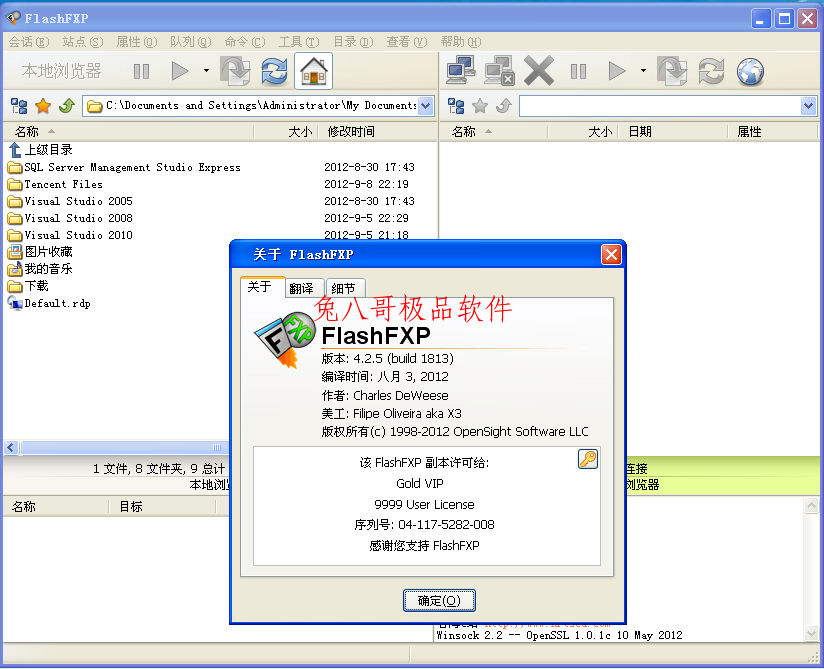The image size is (824, 669).
Task: Expand the remote path dropdown arrow
Action: [x=809, y=106]
